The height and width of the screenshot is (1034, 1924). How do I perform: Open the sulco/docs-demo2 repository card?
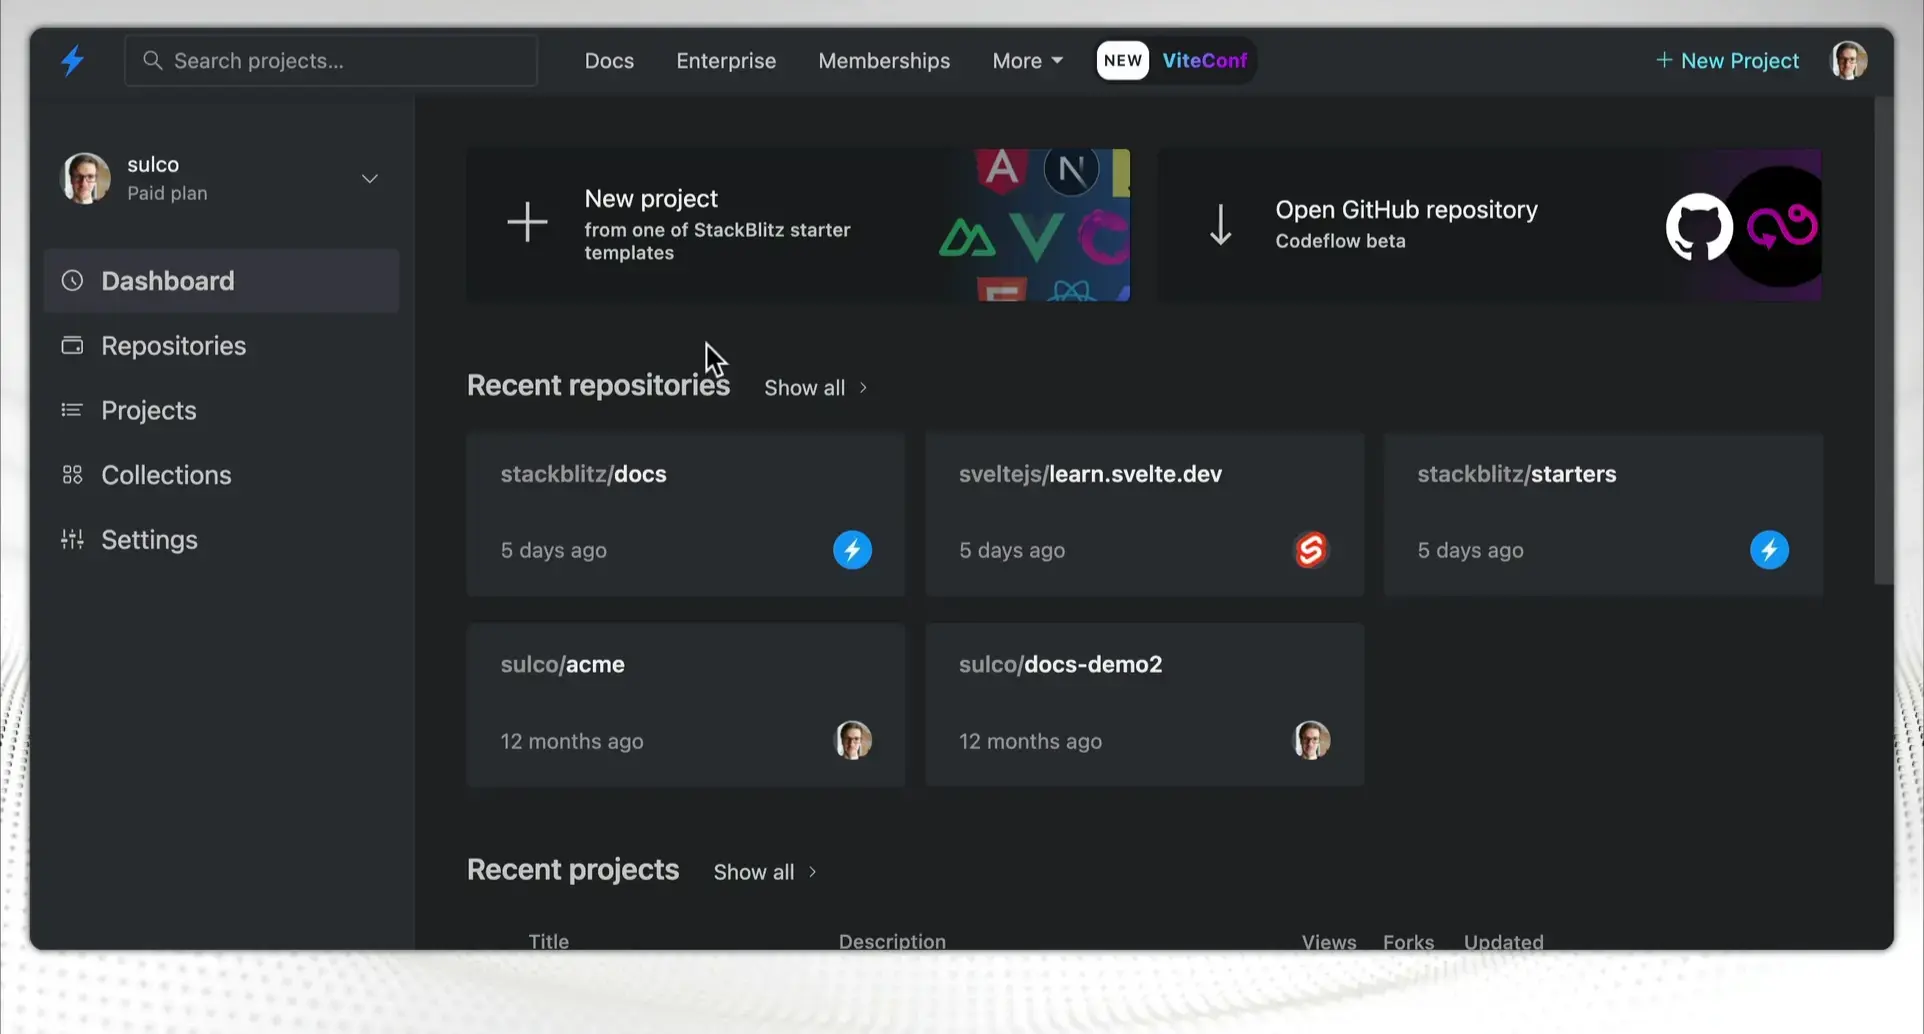(1144, 705)
